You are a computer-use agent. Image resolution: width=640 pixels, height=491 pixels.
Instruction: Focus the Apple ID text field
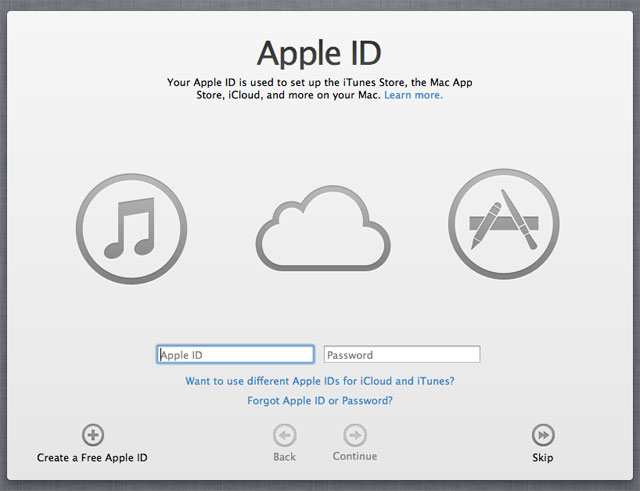(236, 354)
